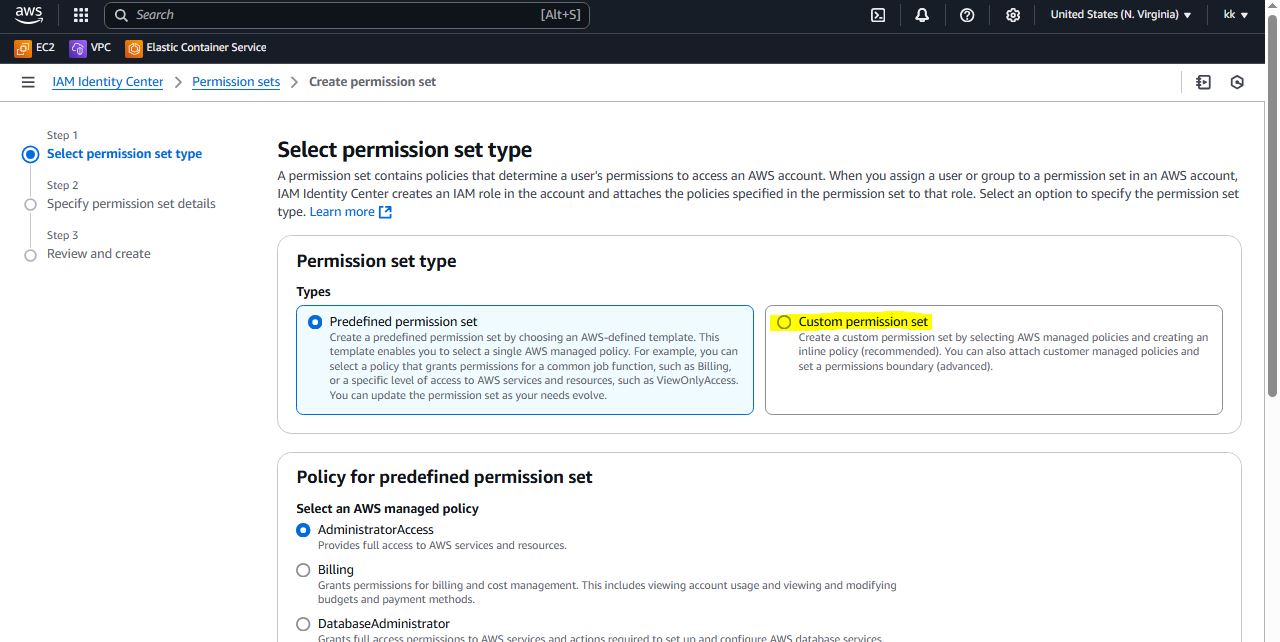Screen dimensions: 1280x642
Task: Open the kk account dropdown menu
Action: (1236, 15)
